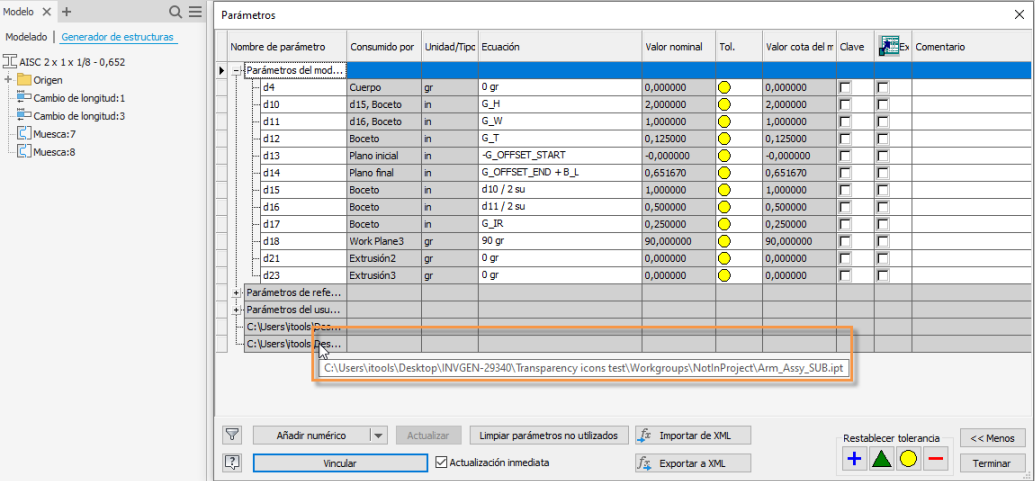Click the Importar de XML fx icon
The image size is (1035, 481).
(x=645, y=435)
